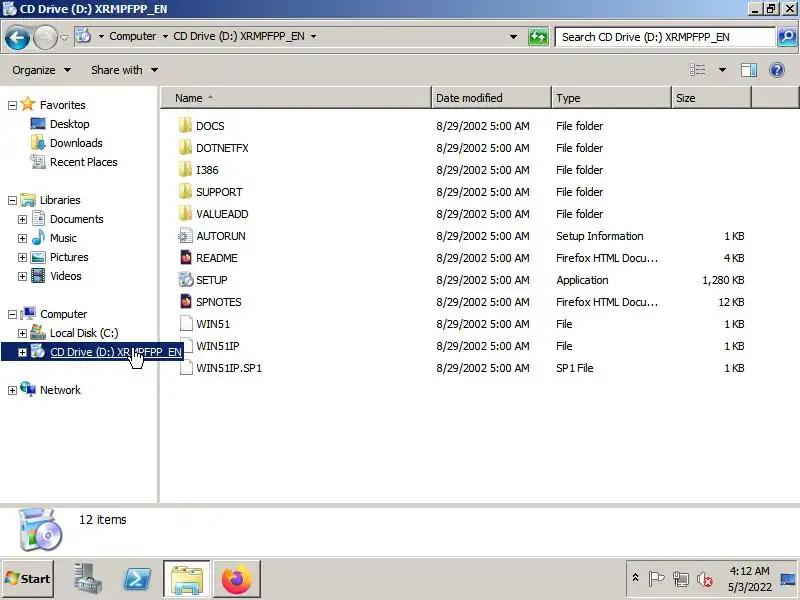Screen dimensions: 800x600
Task: Open the Start menu
Action: 28,579
